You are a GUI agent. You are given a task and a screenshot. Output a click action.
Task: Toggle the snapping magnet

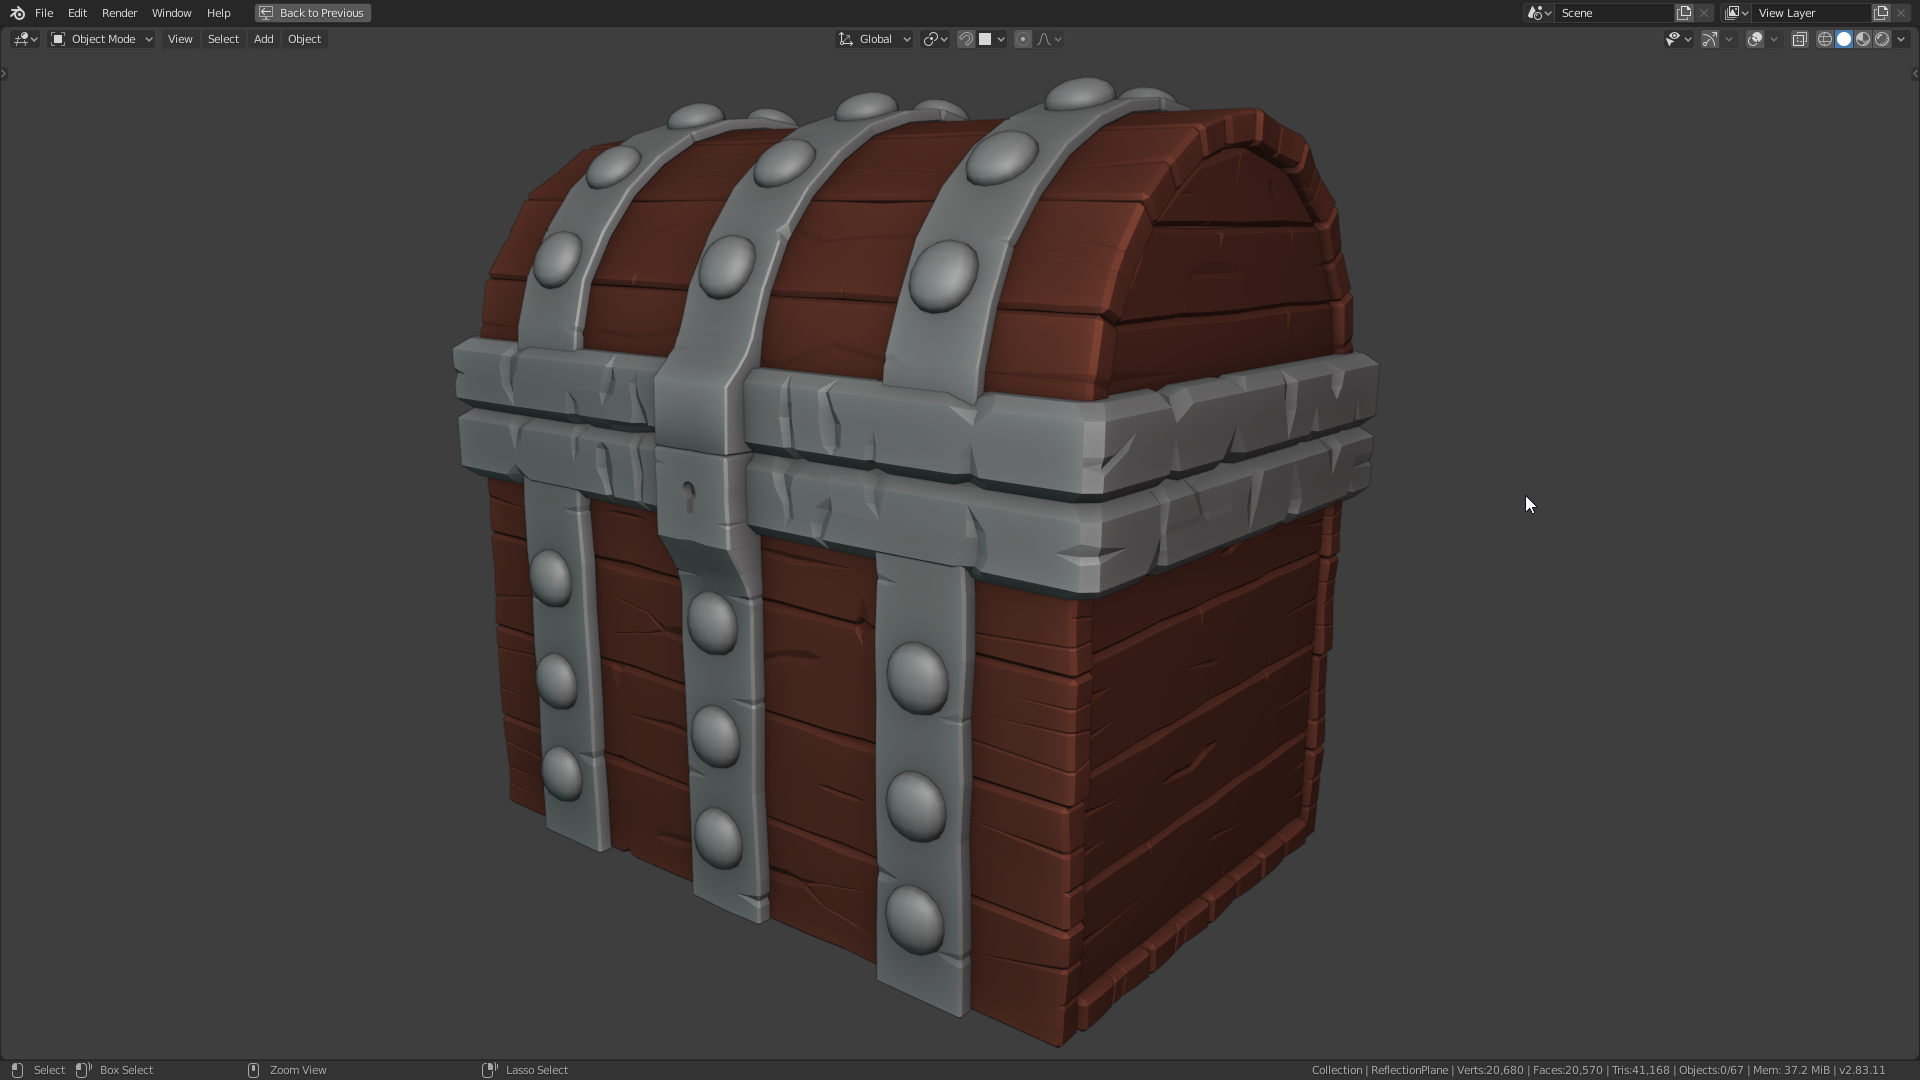click(966, 39)
